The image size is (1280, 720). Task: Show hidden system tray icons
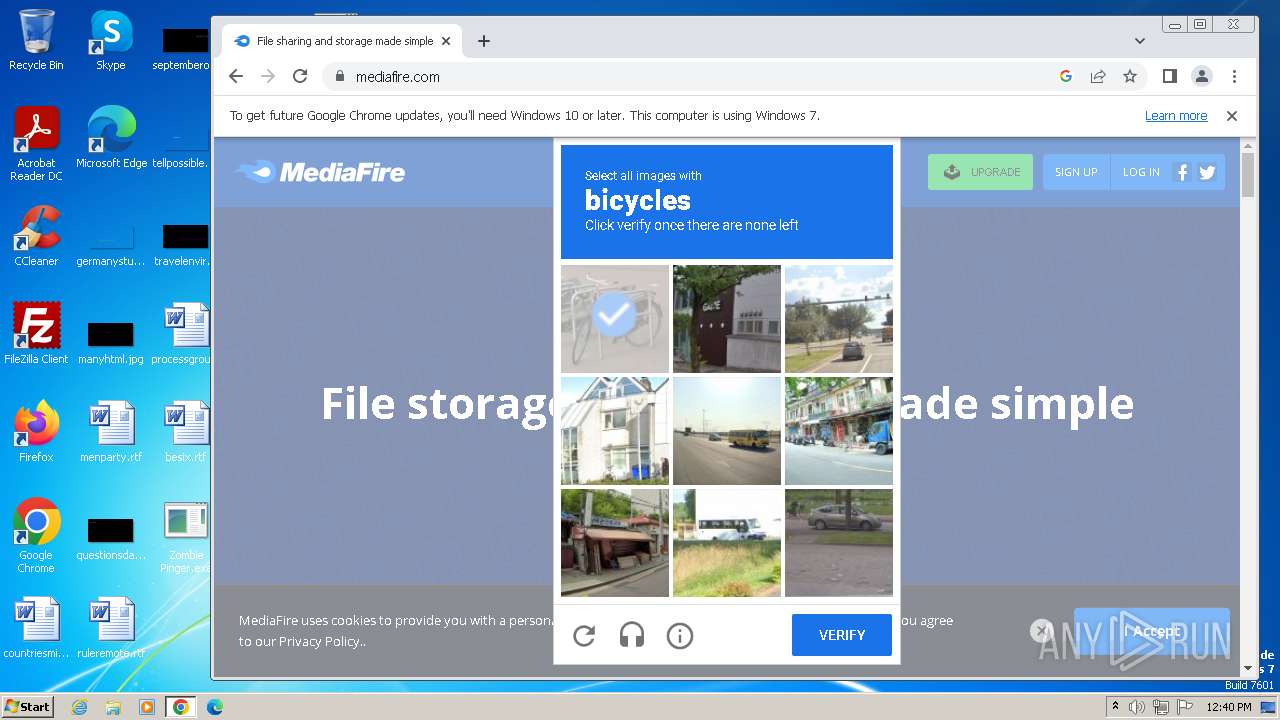(x=1115, y=707)
